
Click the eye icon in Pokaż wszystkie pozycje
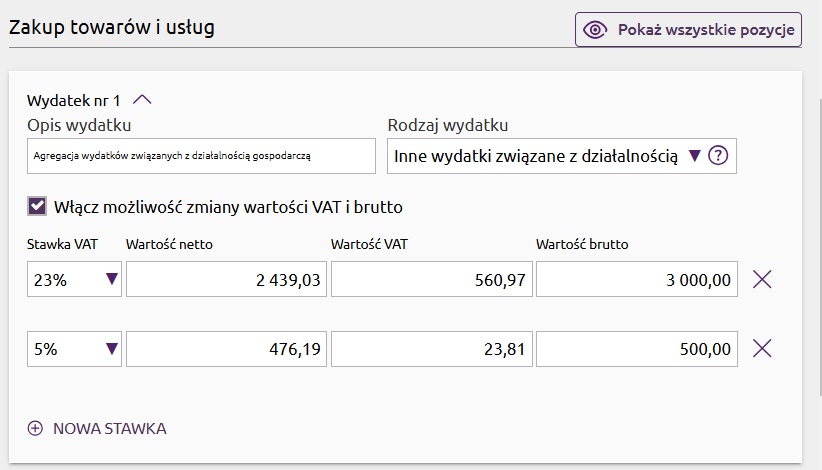pos(595,30)
